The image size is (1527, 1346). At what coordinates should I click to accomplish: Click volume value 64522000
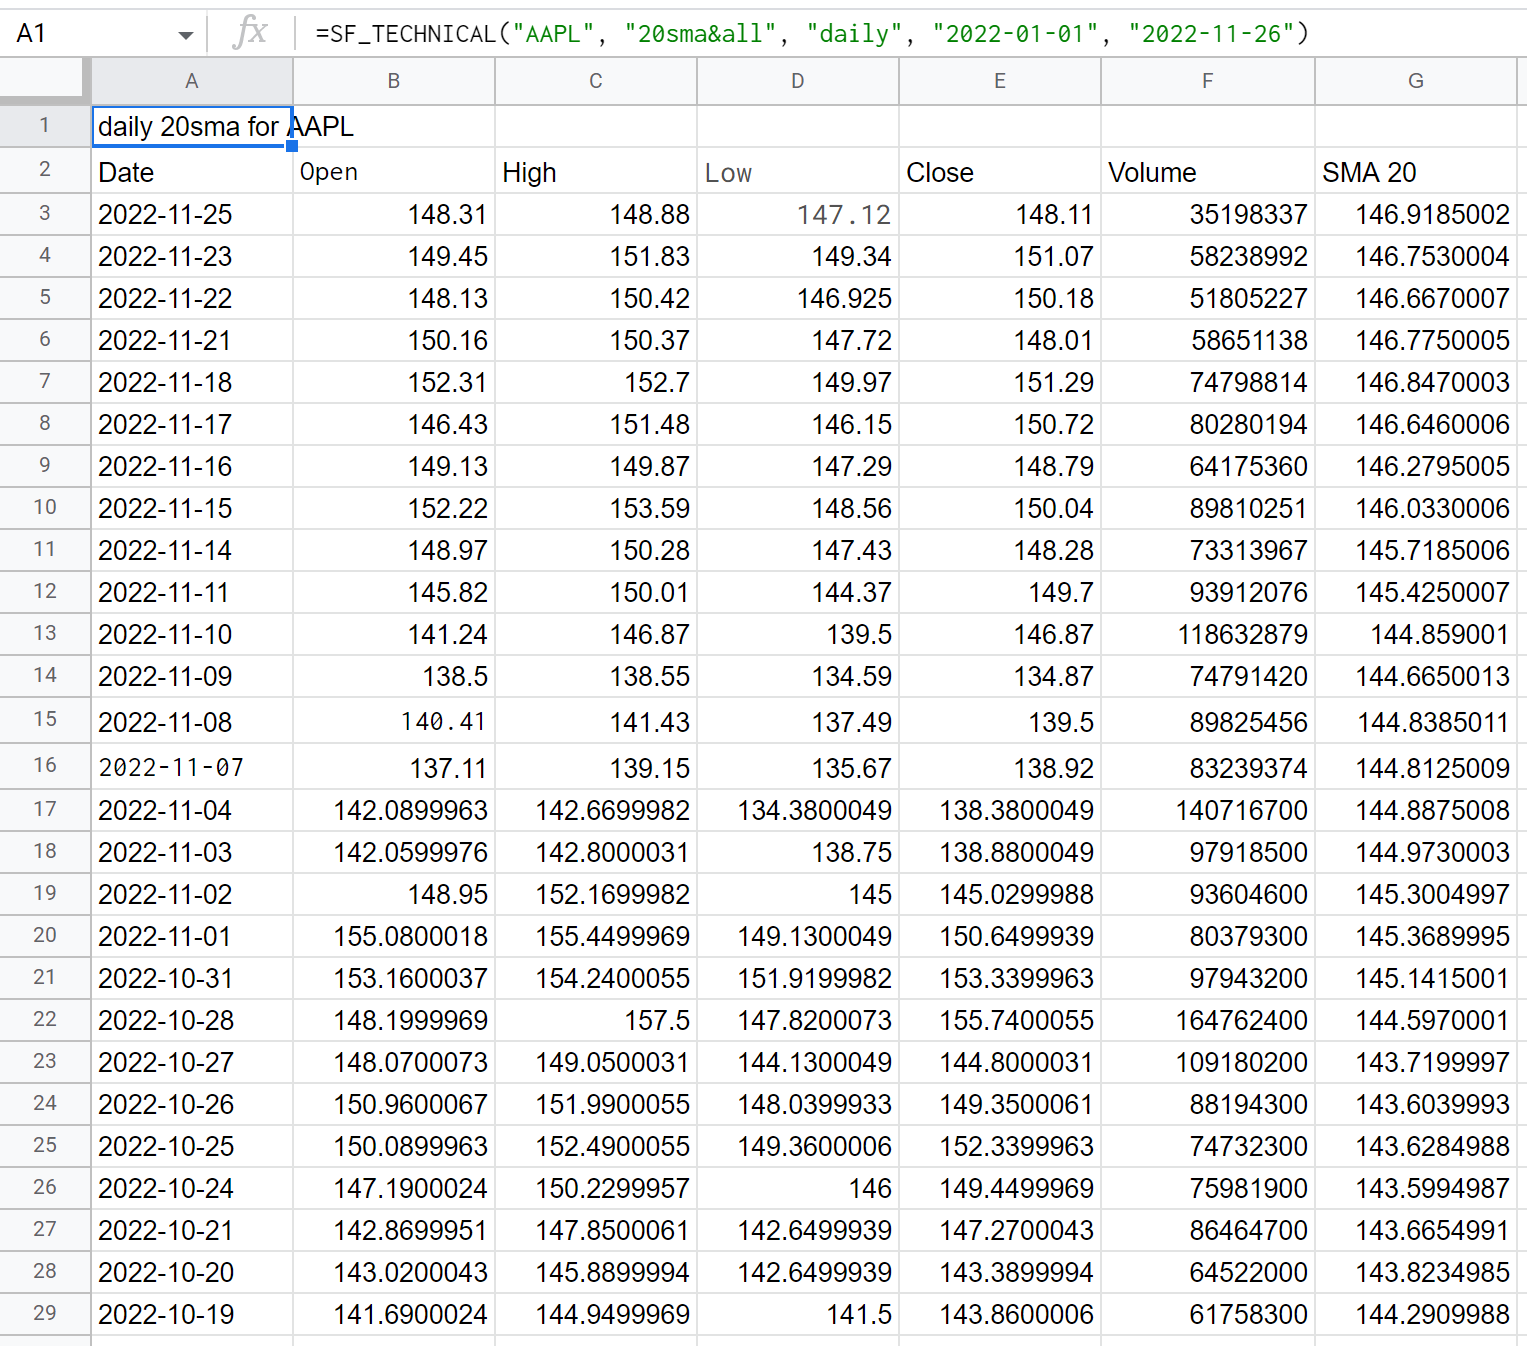point(1208,1272)
